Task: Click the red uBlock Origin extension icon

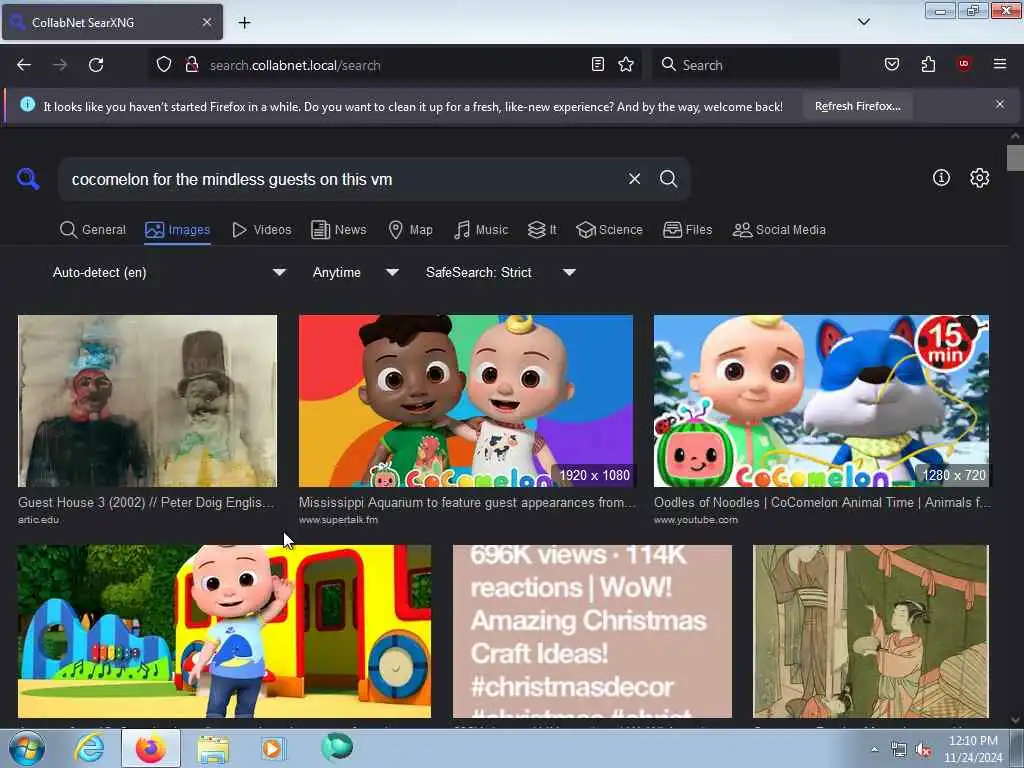Action: click(964, 64)
